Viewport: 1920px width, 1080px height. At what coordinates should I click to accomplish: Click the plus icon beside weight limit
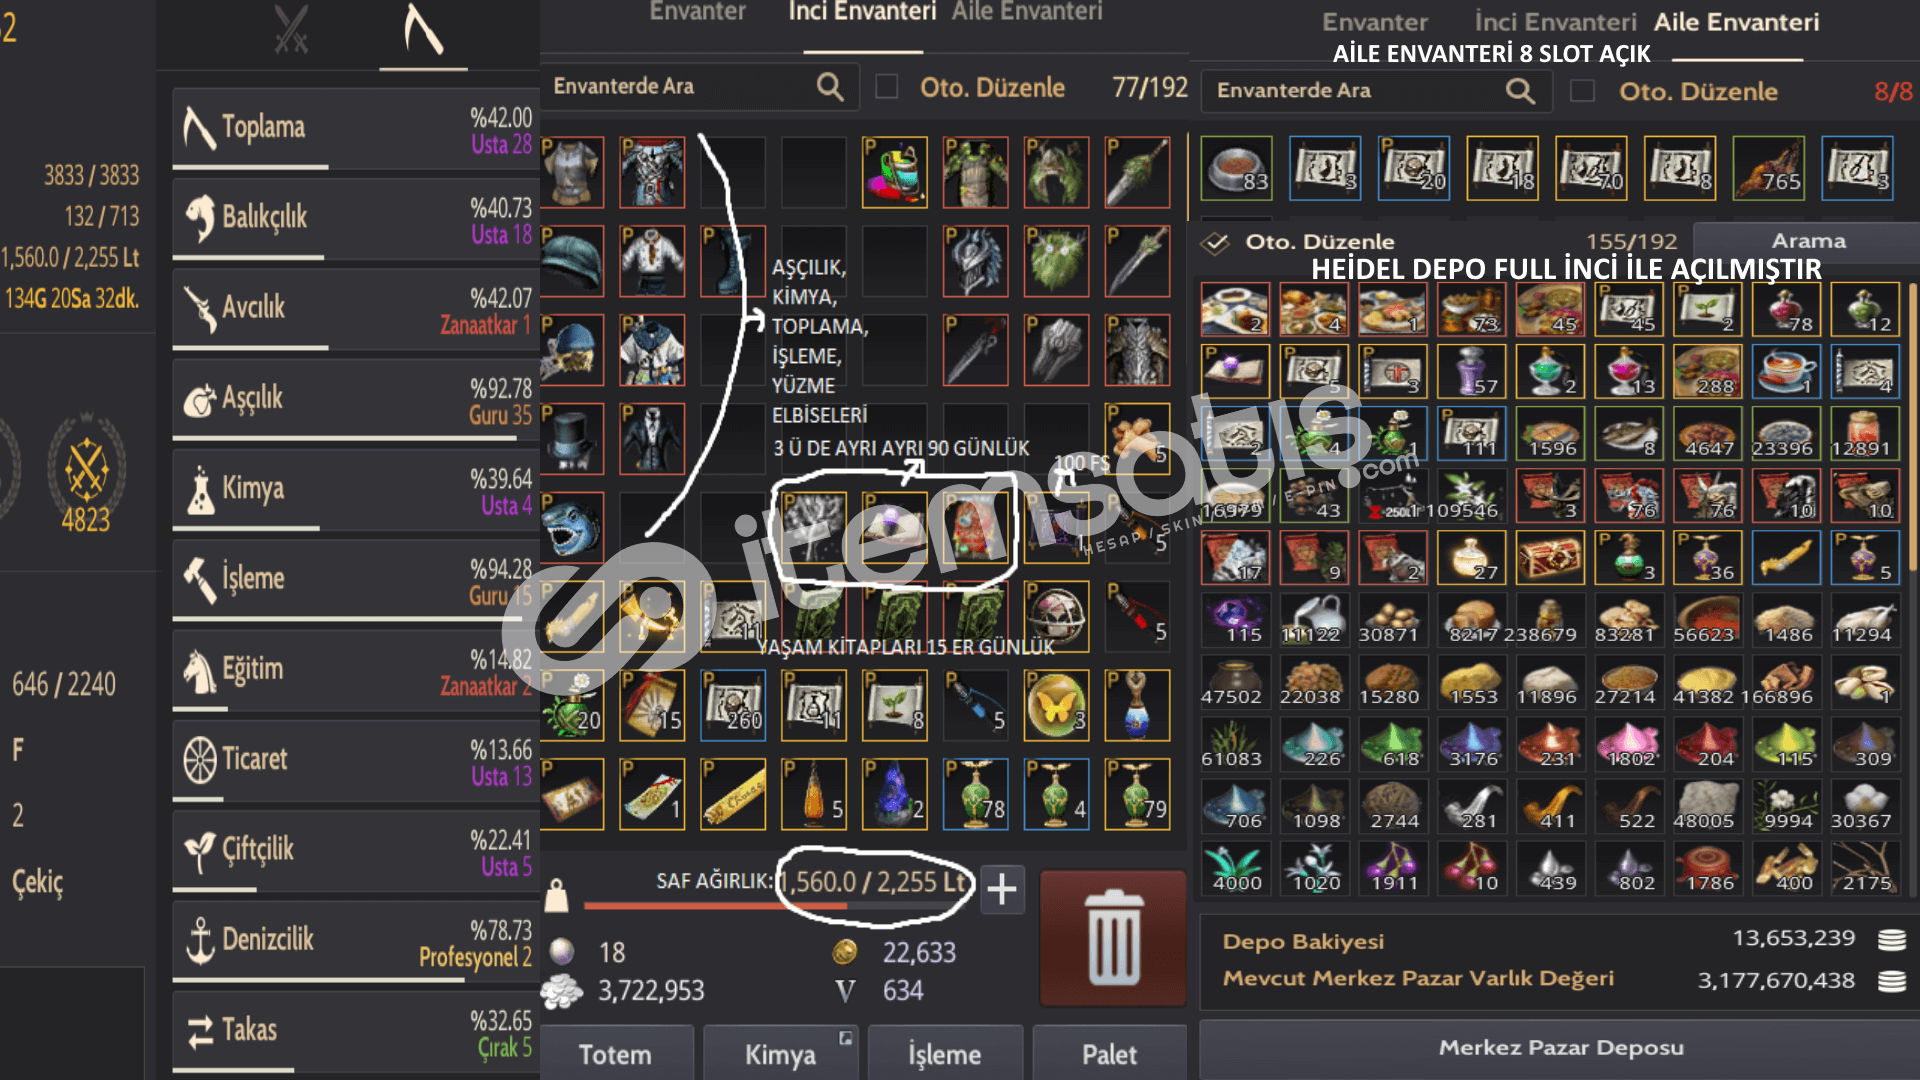click(x=1002, y=889)
